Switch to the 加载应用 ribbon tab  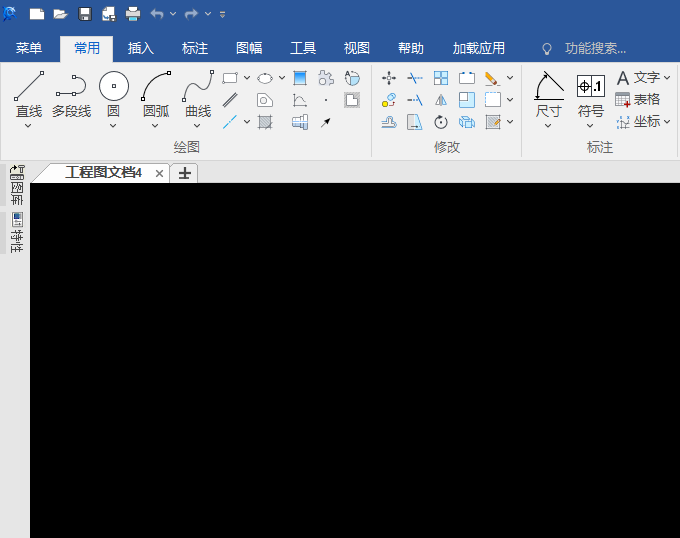point(479,48)
